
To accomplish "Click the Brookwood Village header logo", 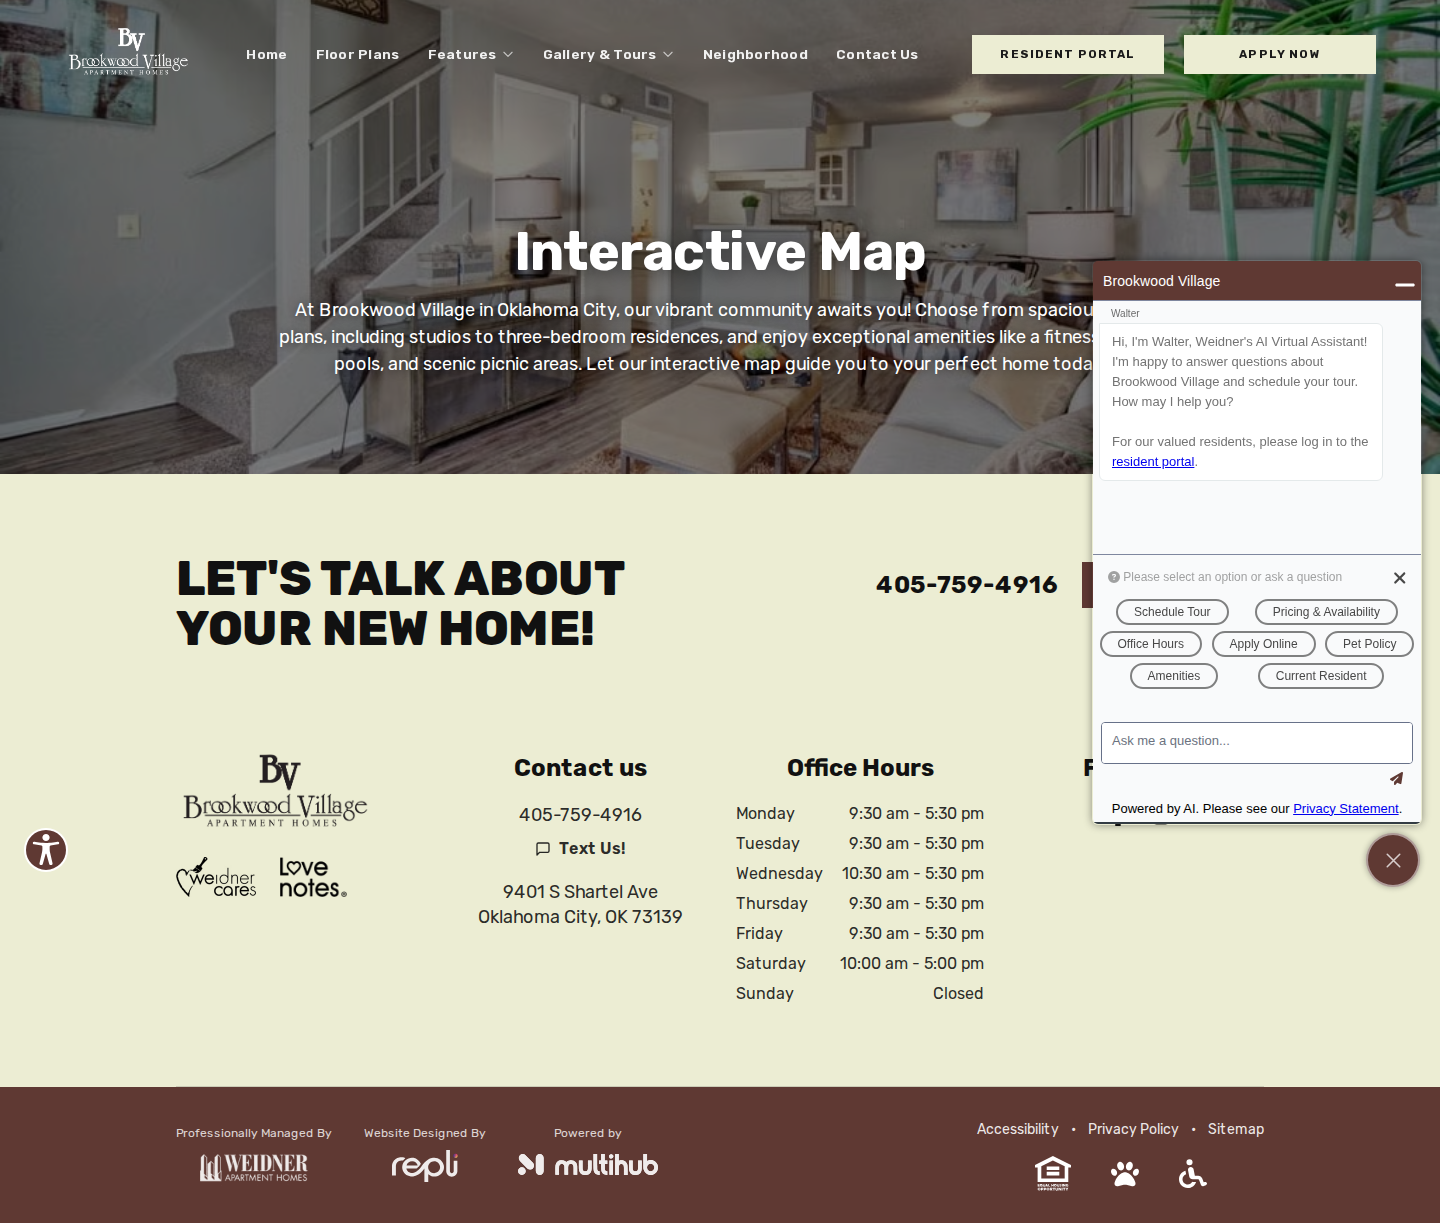I will (x=128, y=52).
